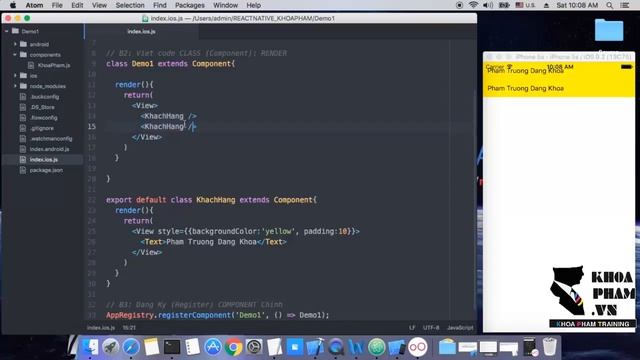This screenshot has width=640, height=360.
Task: Open iOS Simulator icon in Dock
Action: (x=397, y=347)
